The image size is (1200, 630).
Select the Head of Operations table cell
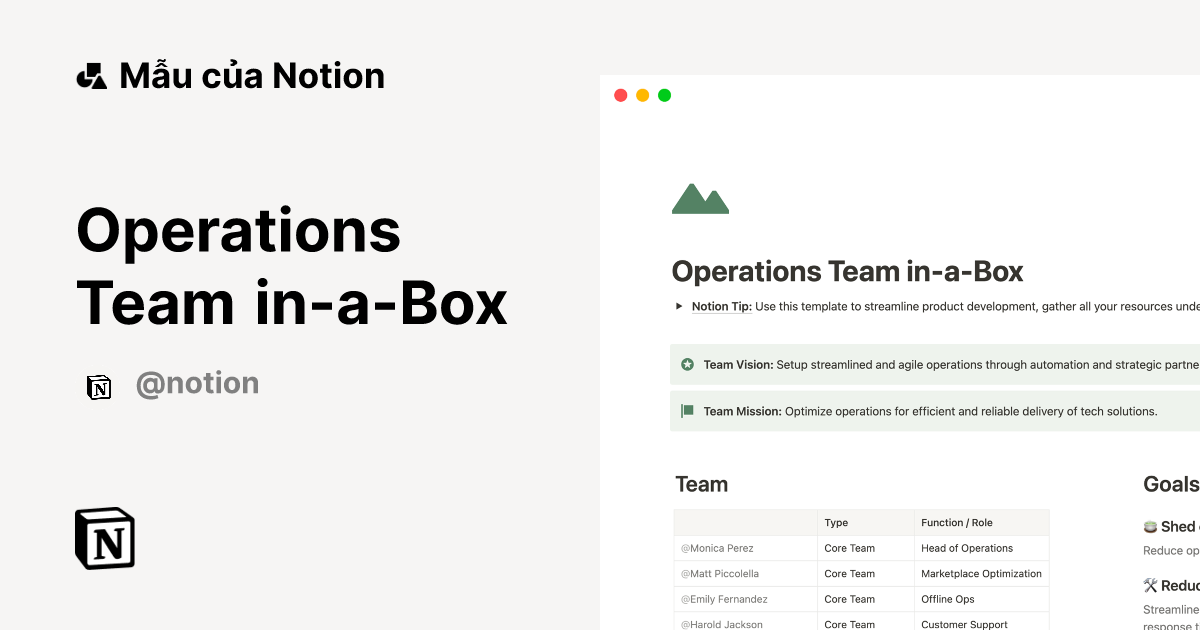(966, 548)
